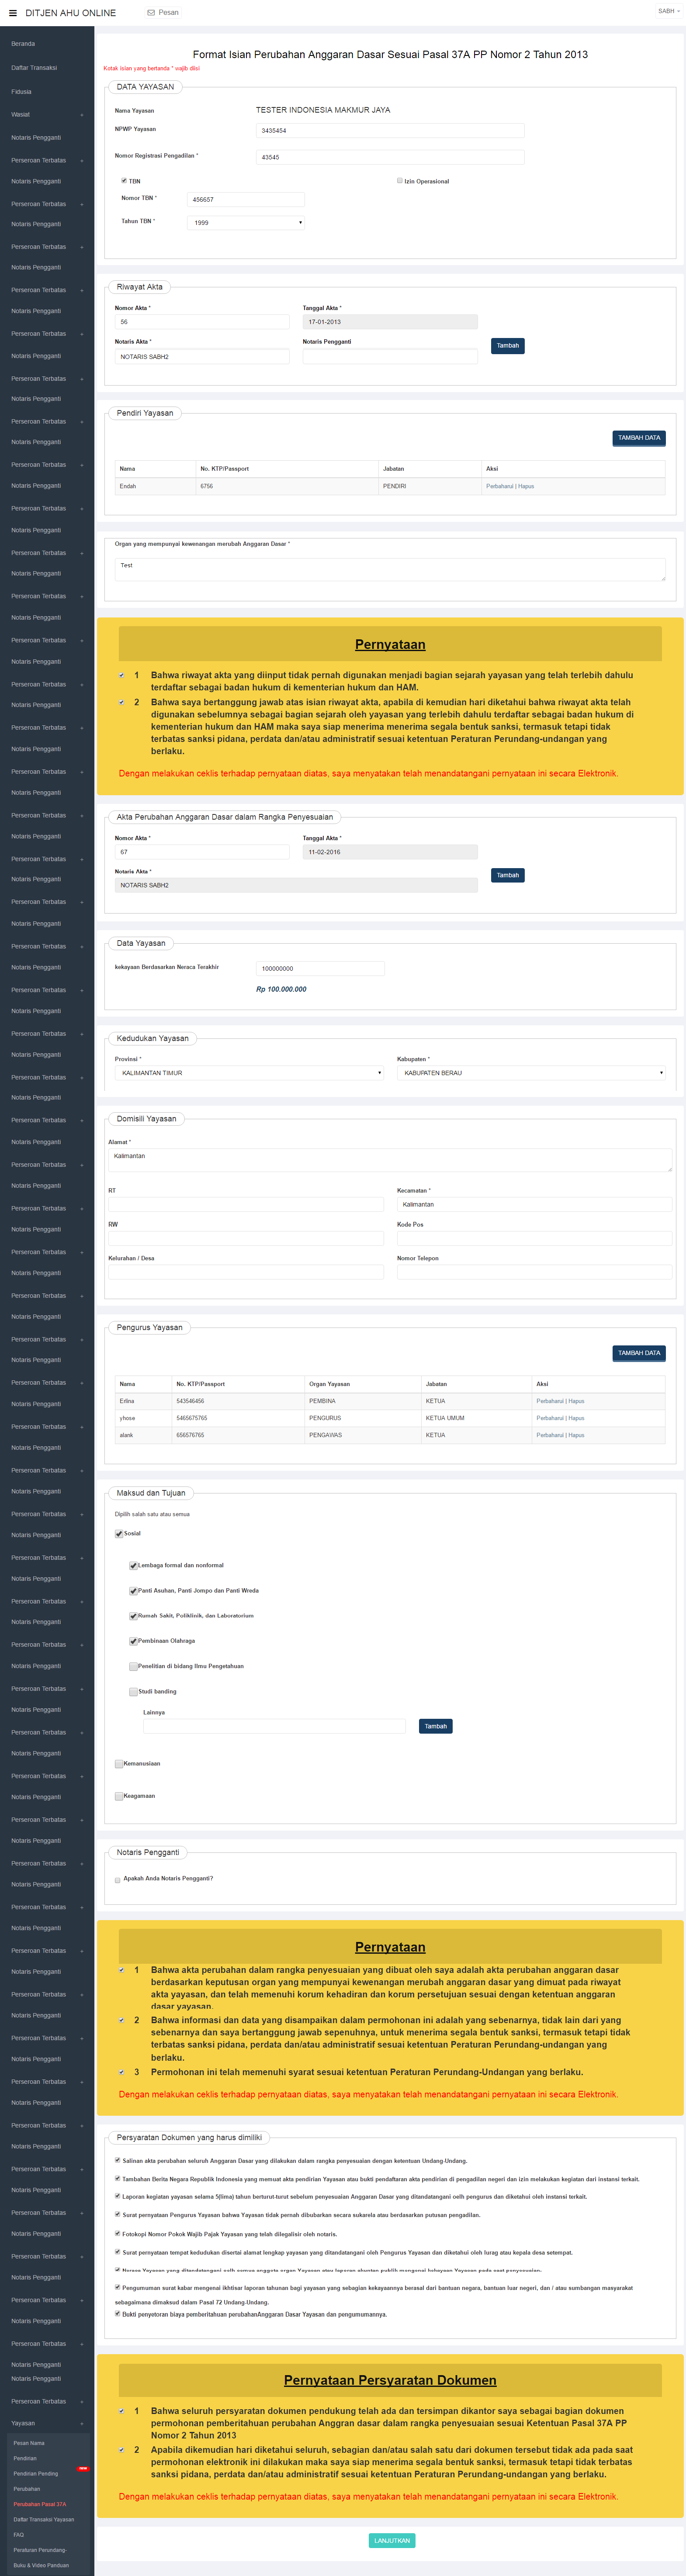Click TAMBAH DATA in Pendiri Yayasan

click(638, 438)
